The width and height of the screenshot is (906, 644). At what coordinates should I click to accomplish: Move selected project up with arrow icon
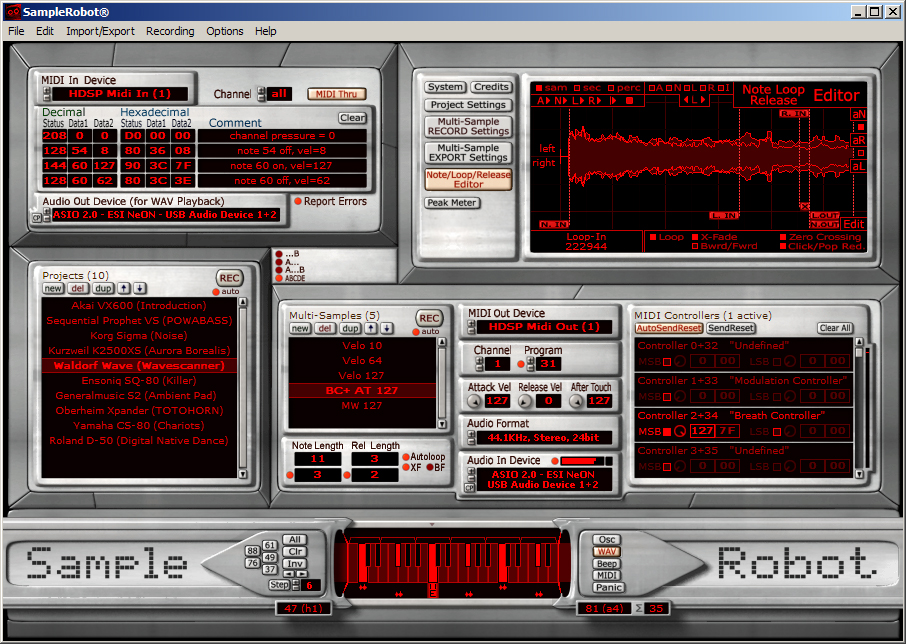click(125, 288)
